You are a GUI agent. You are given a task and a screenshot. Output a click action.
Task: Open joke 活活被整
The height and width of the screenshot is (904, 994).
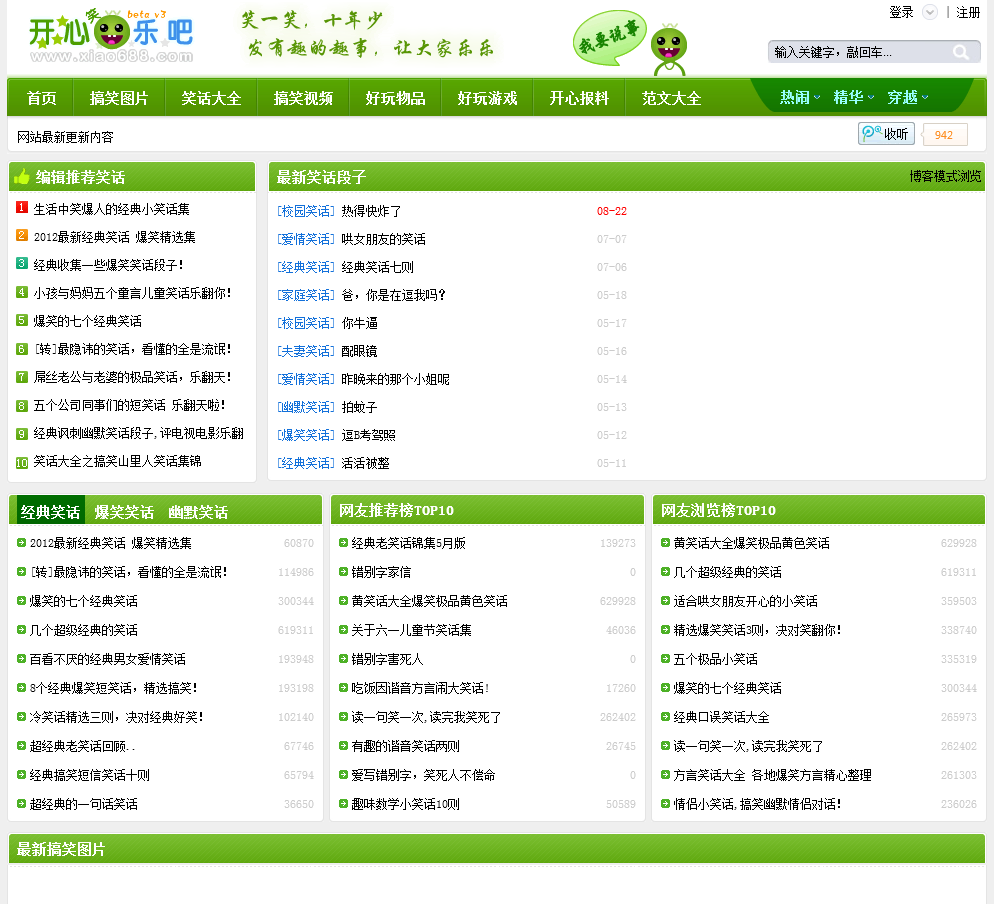pyautogui.click(x=365, y=463)
